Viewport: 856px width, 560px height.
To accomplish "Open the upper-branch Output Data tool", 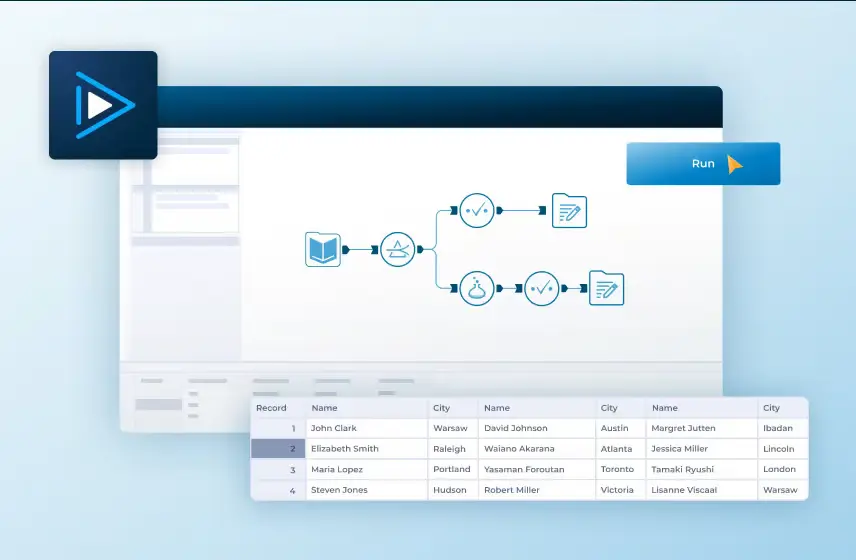I will click(x=569, y=211).
